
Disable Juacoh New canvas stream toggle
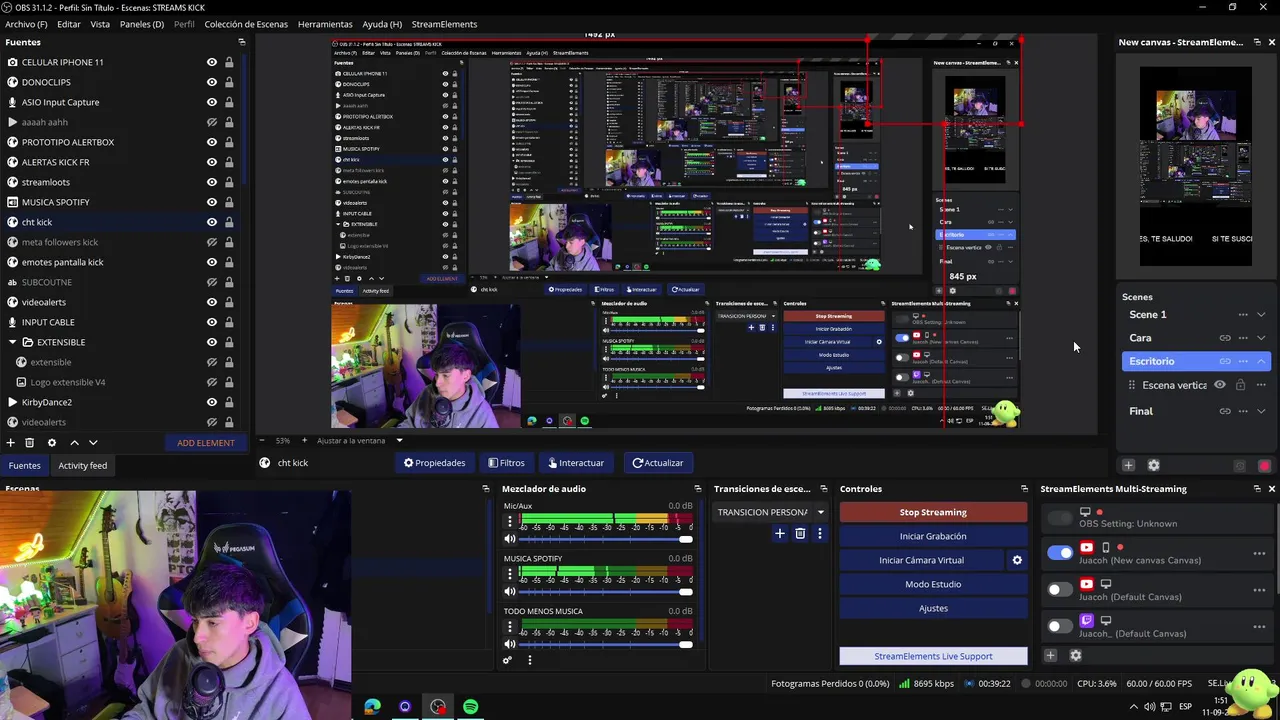[1059, 552]
